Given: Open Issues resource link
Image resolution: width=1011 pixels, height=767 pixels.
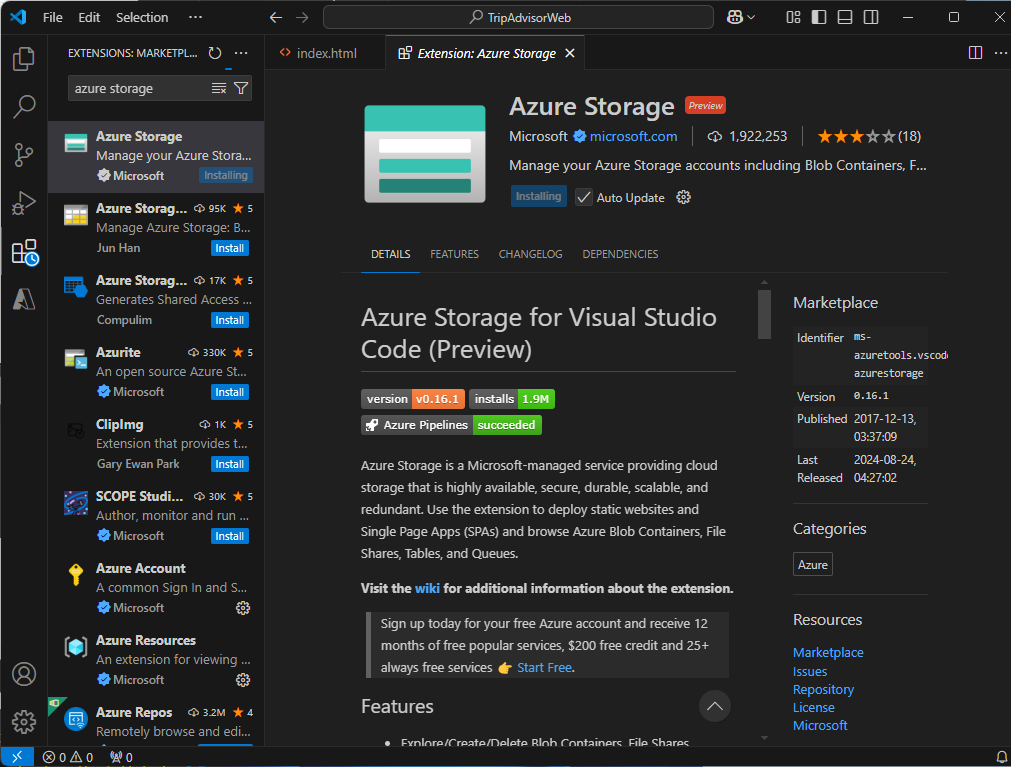Looking at the screenshot, I should point(810,672).
